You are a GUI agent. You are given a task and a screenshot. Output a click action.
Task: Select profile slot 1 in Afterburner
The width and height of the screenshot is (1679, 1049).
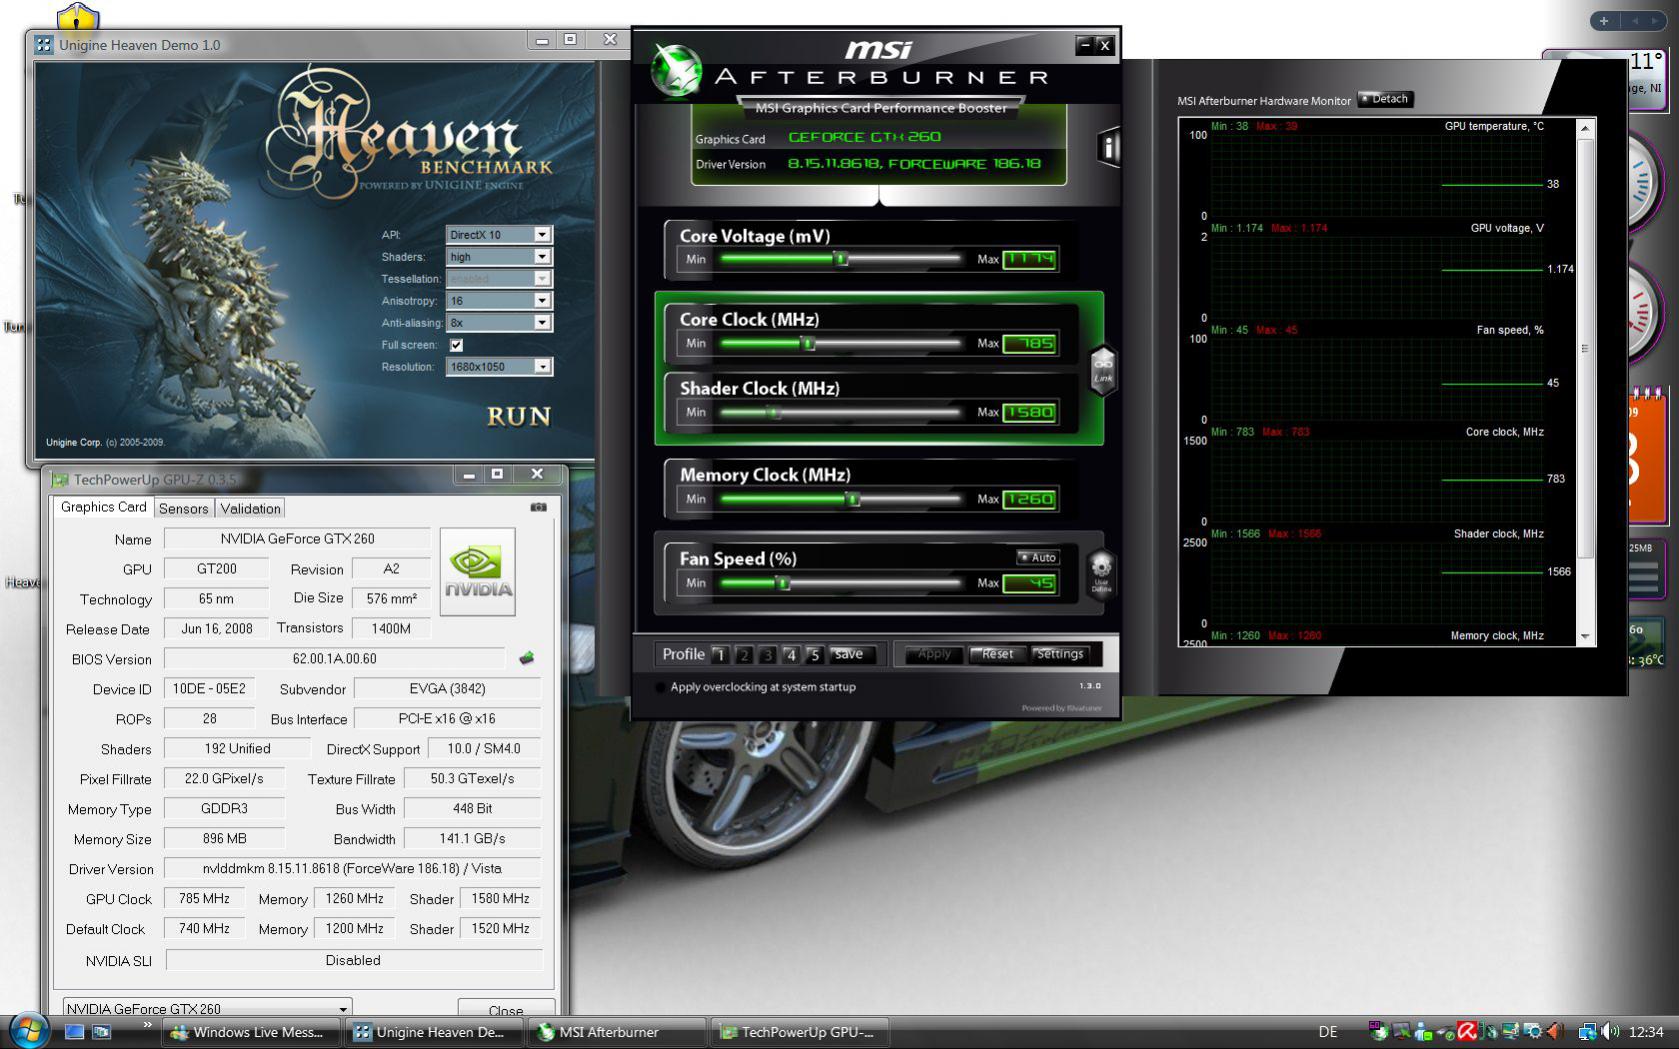point(719,655)
